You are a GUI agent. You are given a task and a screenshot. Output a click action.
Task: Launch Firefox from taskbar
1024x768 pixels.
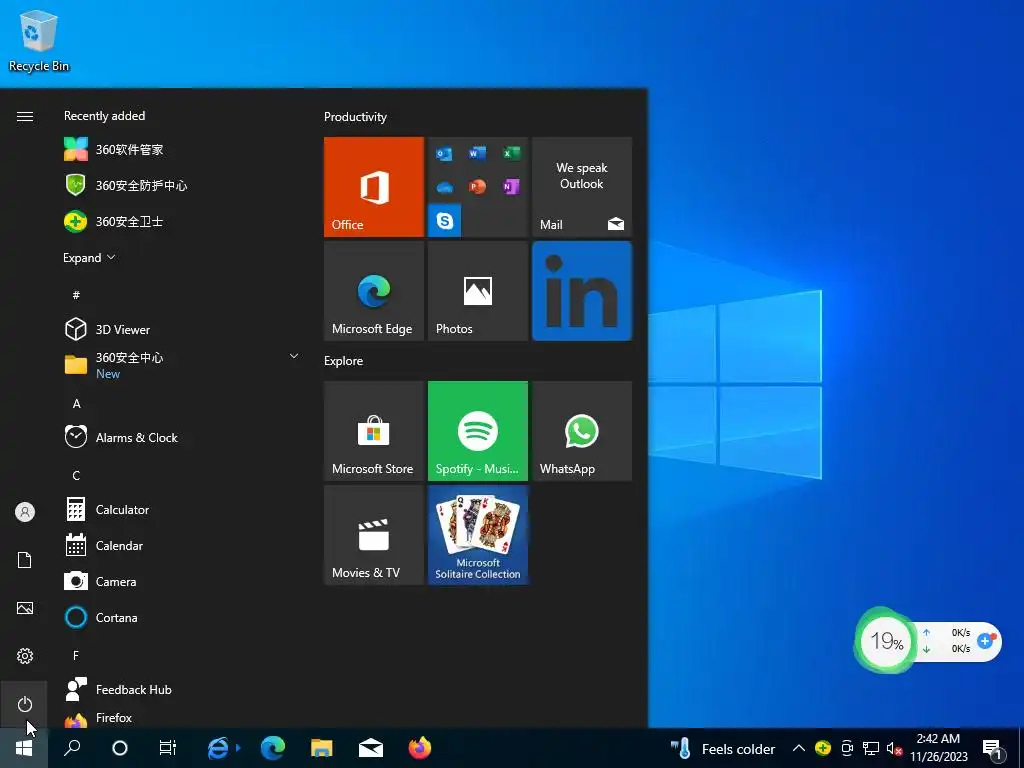420,748
